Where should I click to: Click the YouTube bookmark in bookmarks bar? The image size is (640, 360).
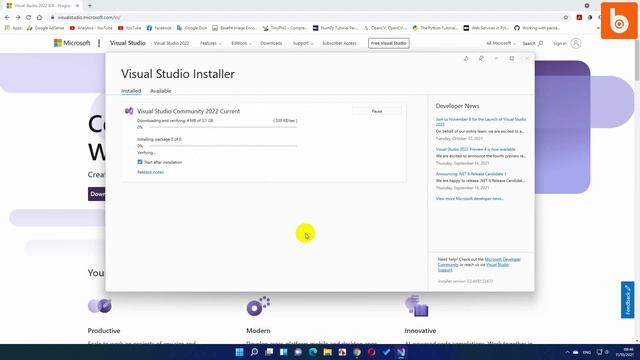point(129,28)
